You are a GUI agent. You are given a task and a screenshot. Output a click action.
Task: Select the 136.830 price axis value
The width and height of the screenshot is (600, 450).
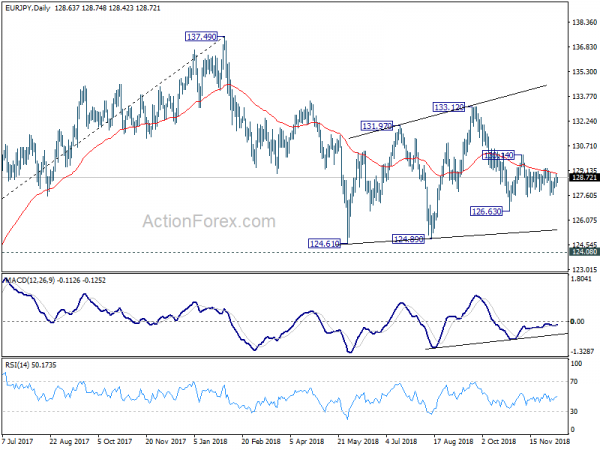coord(584,47)
